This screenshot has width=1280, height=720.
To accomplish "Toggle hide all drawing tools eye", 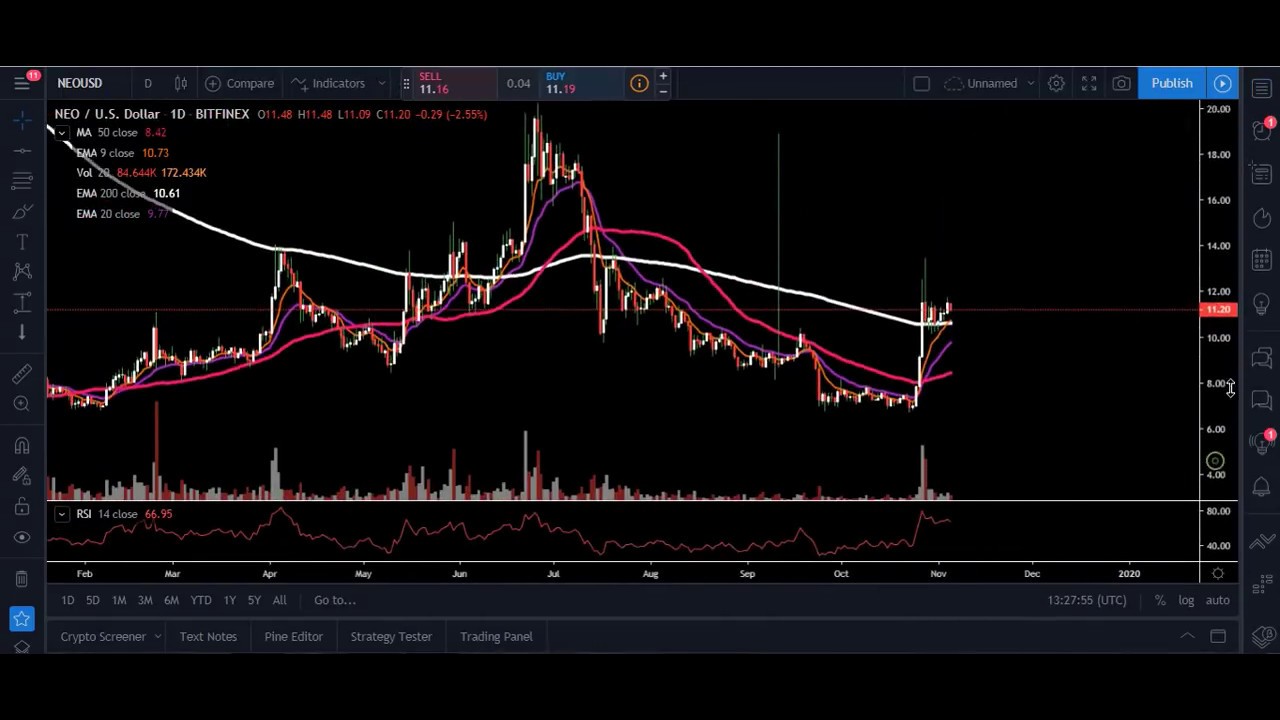I will pyautogui.click(x=22, y=538).
